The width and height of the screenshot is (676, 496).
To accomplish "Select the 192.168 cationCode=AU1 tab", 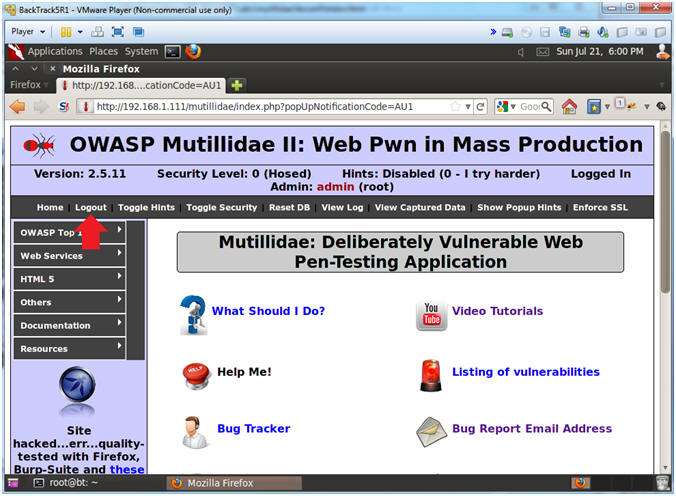I will 141,85.
